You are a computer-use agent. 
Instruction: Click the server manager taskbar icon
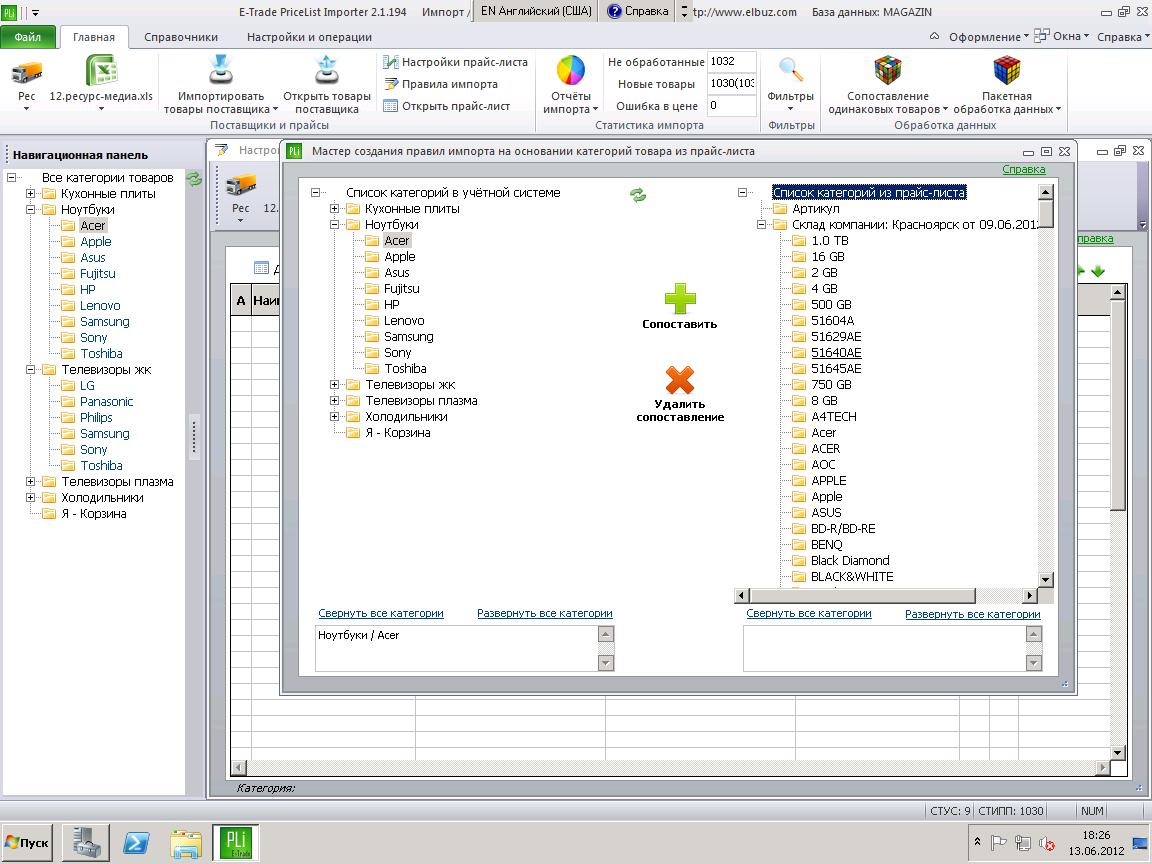coord(86,843)
